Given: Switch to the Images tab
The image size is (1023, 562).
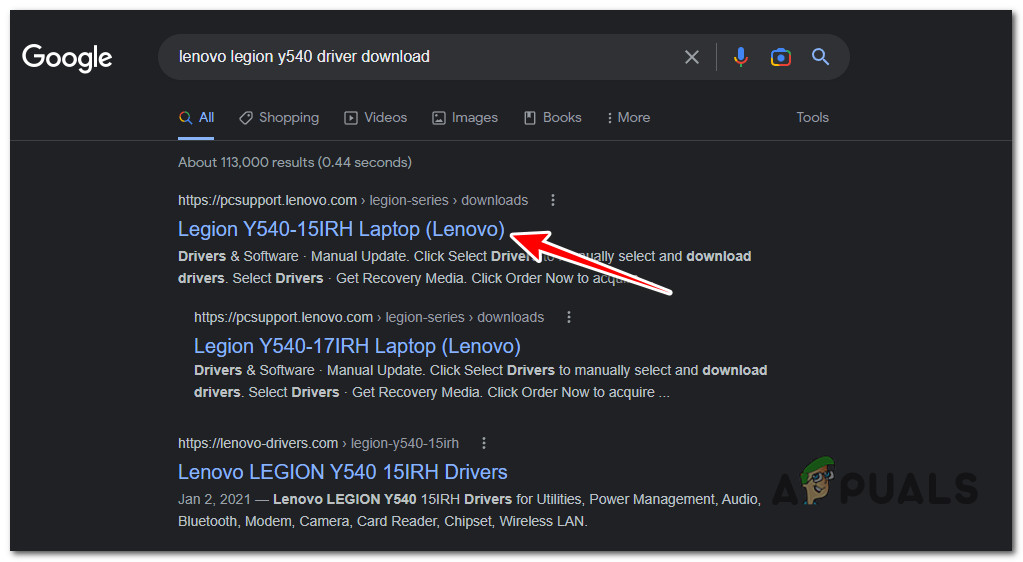Looking at the screenshot, I should click(465, 117).
